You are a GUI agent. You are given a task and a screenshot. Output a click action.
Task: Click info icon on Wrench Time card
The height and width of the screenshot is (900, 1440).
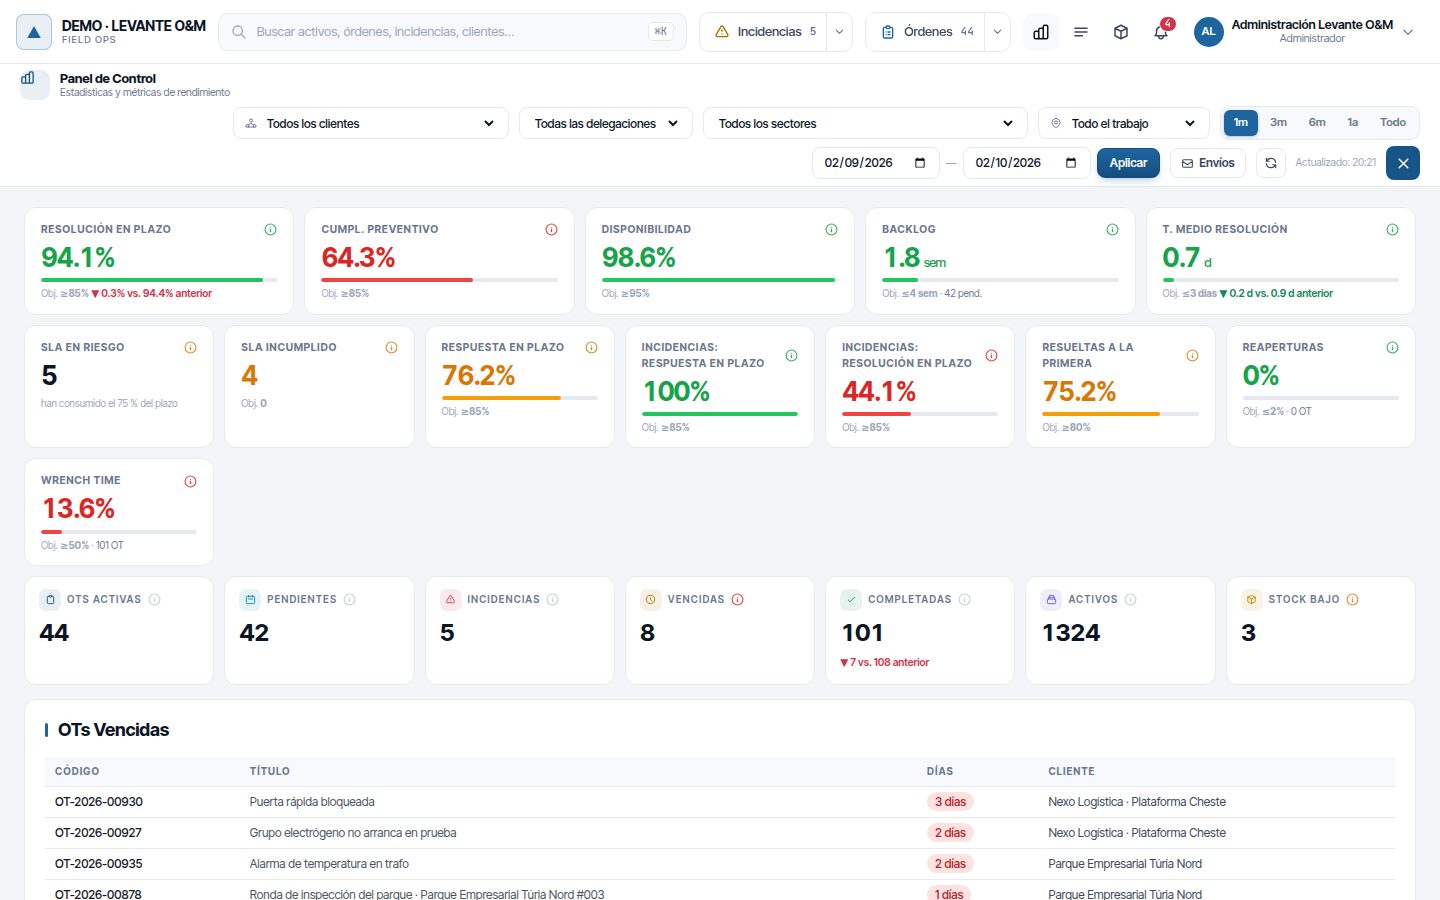coord(190,481)
